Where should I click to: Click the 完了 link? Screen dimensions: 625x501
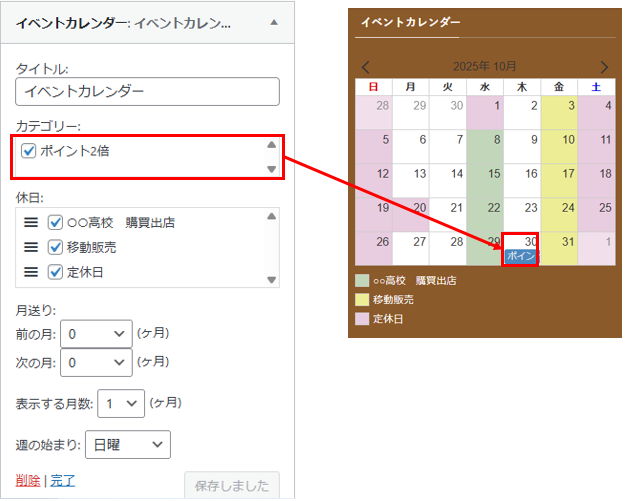coord(62,480)
